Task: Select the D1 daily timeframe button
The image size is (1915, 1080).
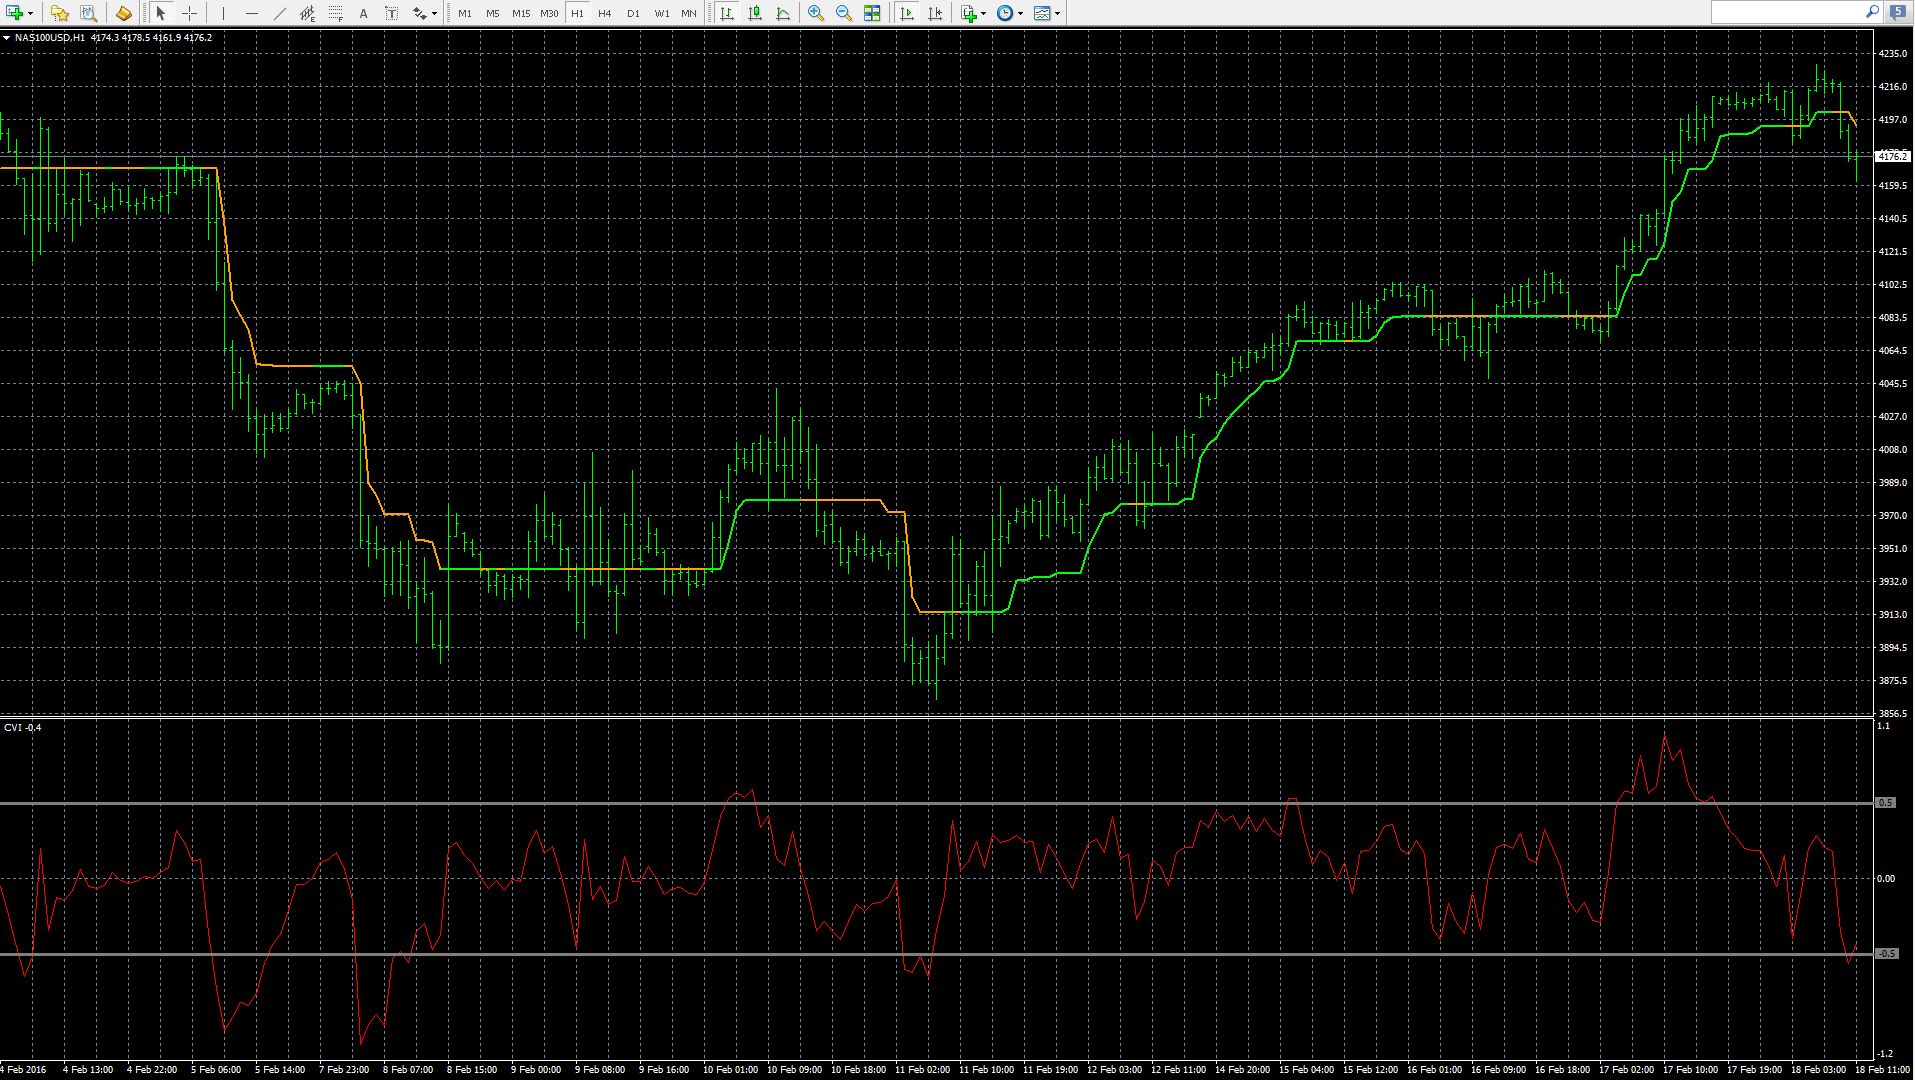Action: (633, 14)
